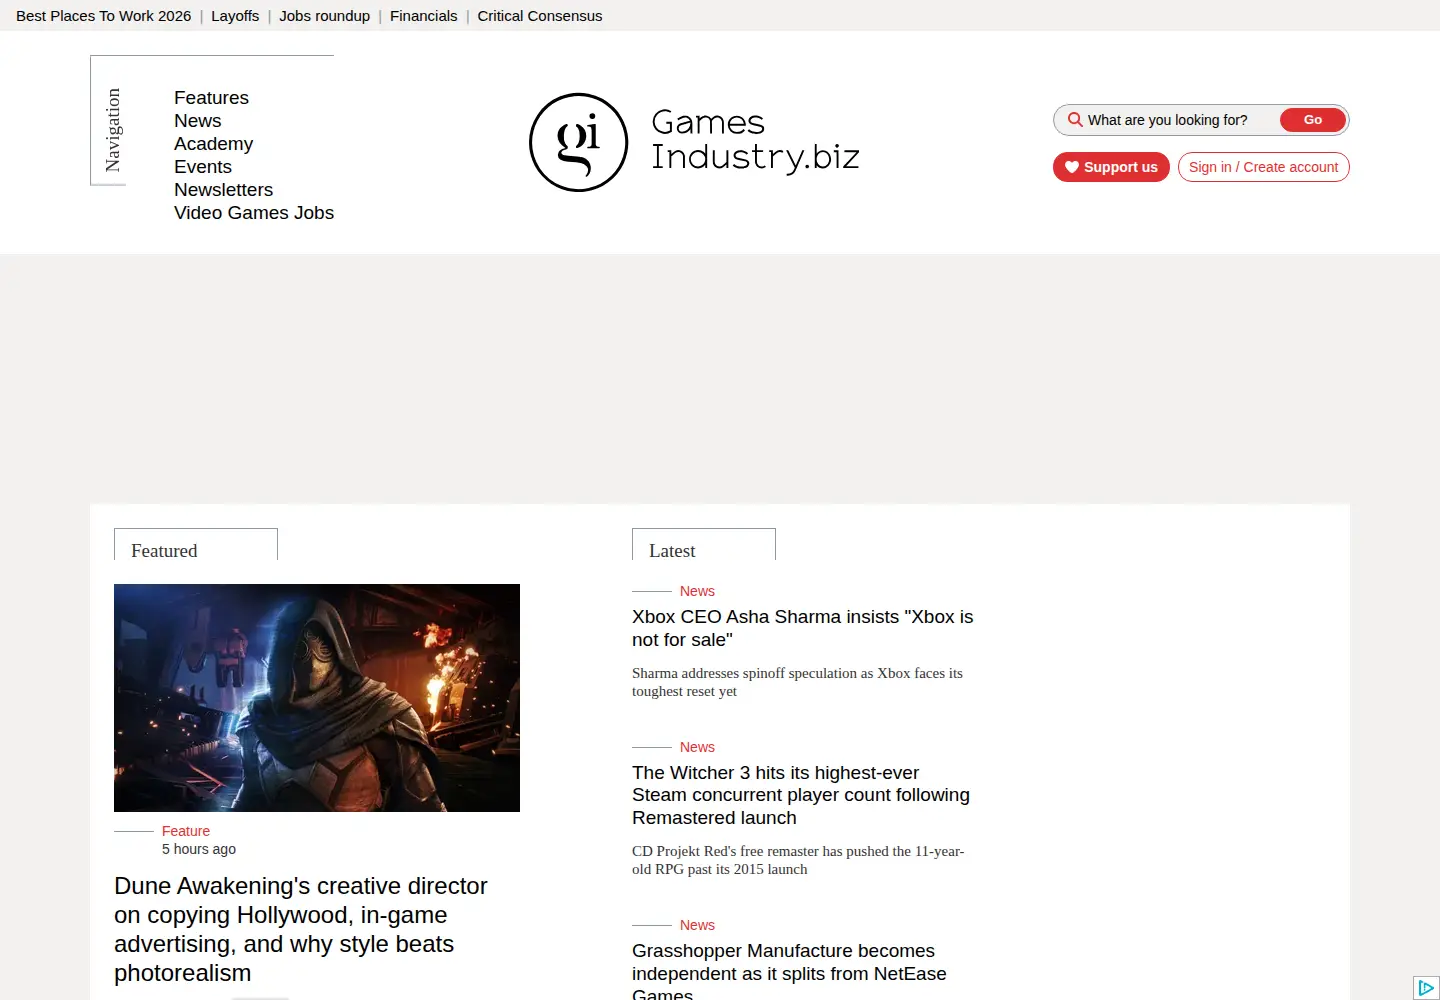Open the Financials topic link

tap(423, 16)
